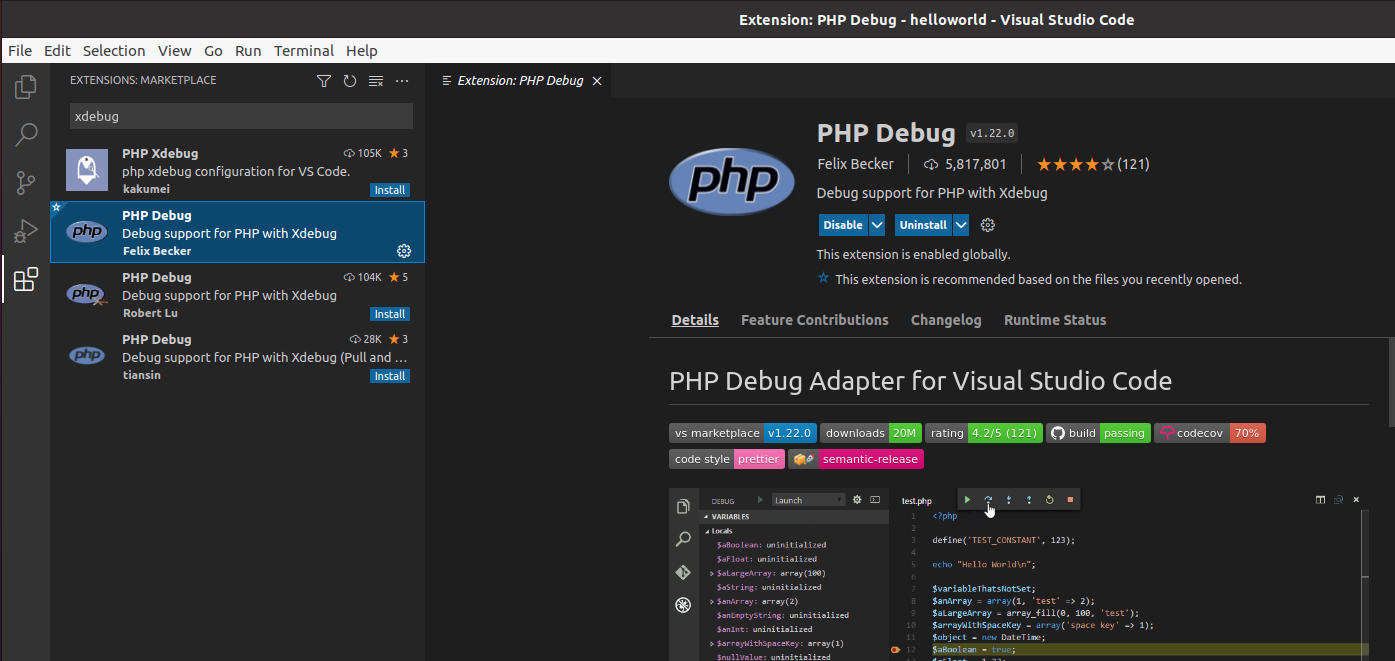1395x661 pixels.
Task: Click the debugger screenshot in the readme
Action: [x=1017, y=574]
